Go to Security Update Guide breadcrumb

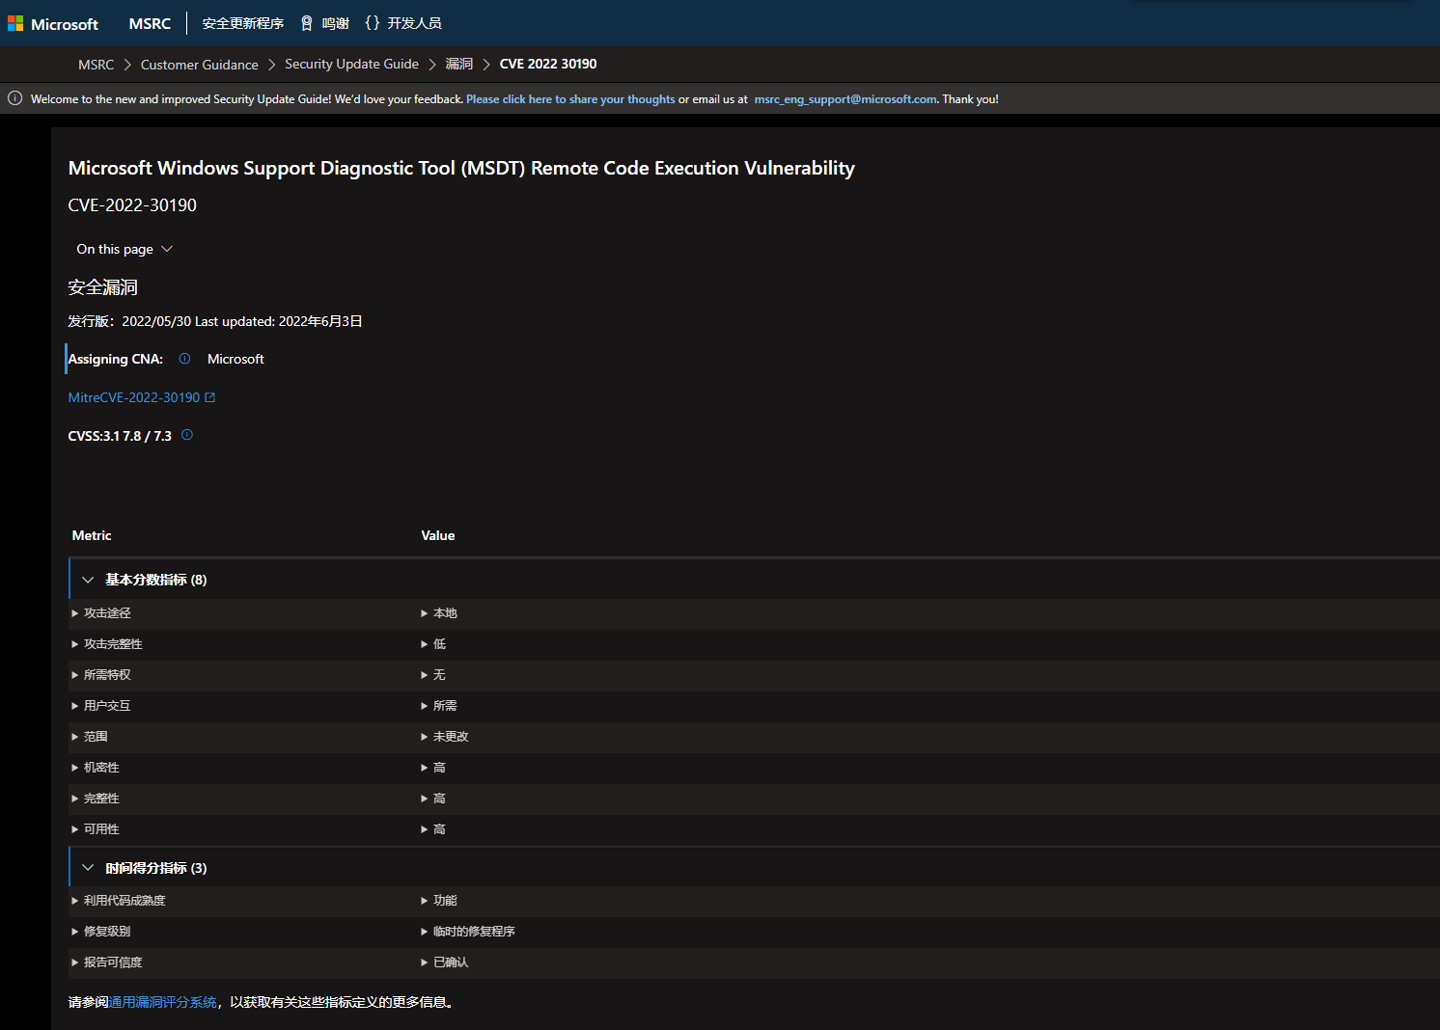click(x=352, y=64)
